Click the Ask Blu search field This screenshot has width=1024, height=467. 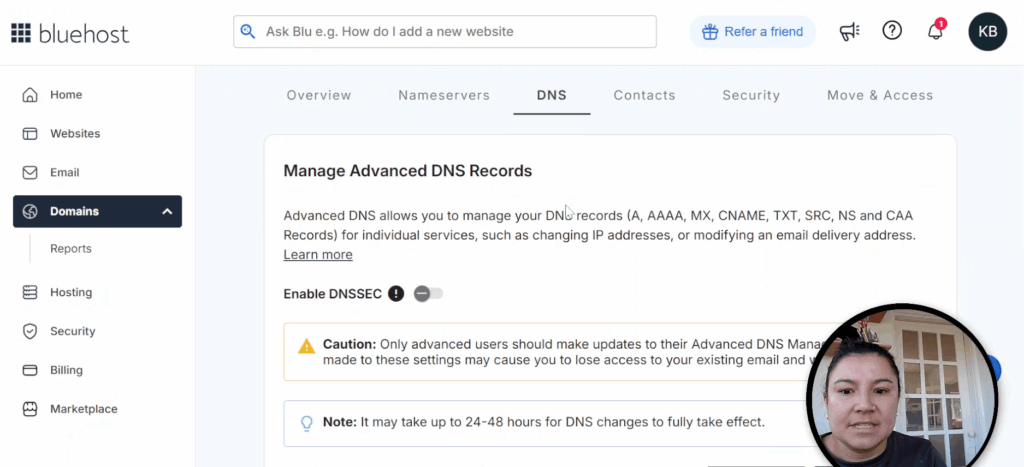point(445,32)
